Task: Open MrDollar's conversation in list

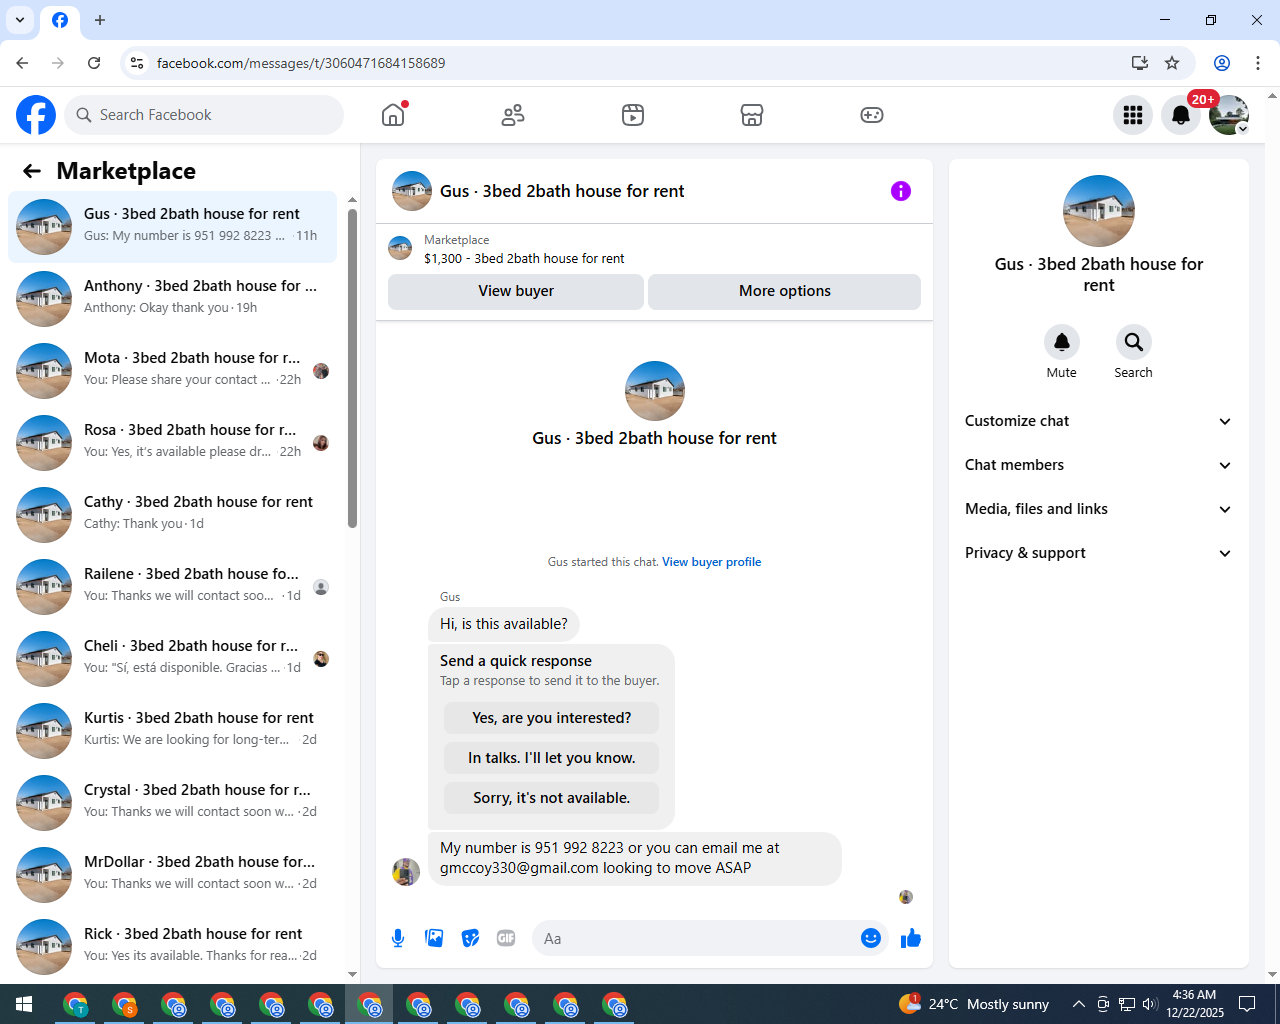Action: [x=173, y=875]
